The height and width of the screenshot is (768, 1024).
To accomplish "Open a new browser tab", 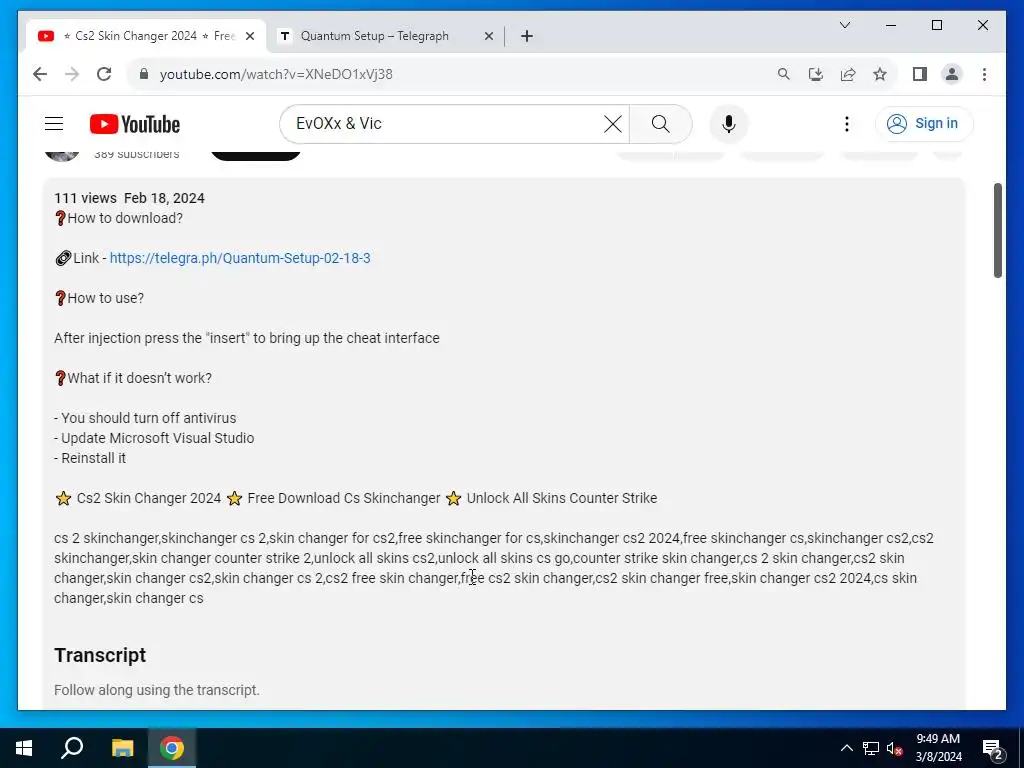I will point(527,36).
